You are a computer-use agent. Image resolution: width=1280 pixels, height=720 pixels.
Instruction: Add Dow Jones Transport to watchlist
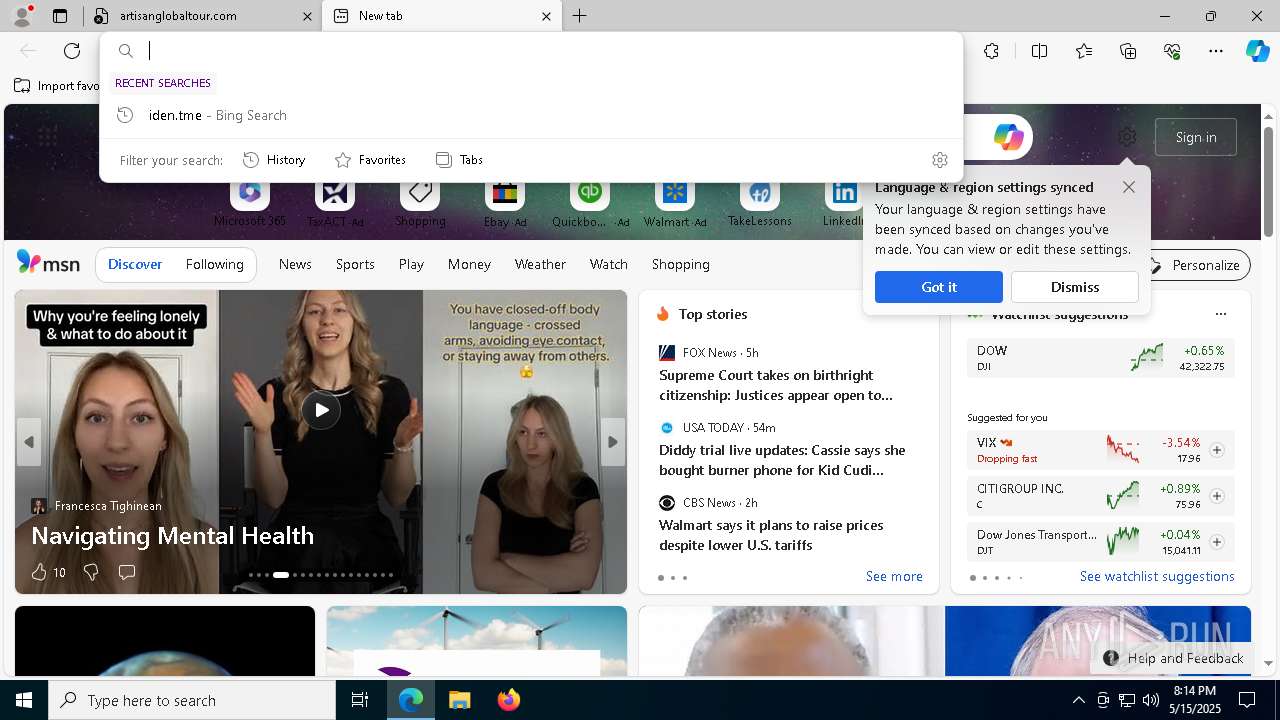click(1217, 542)
